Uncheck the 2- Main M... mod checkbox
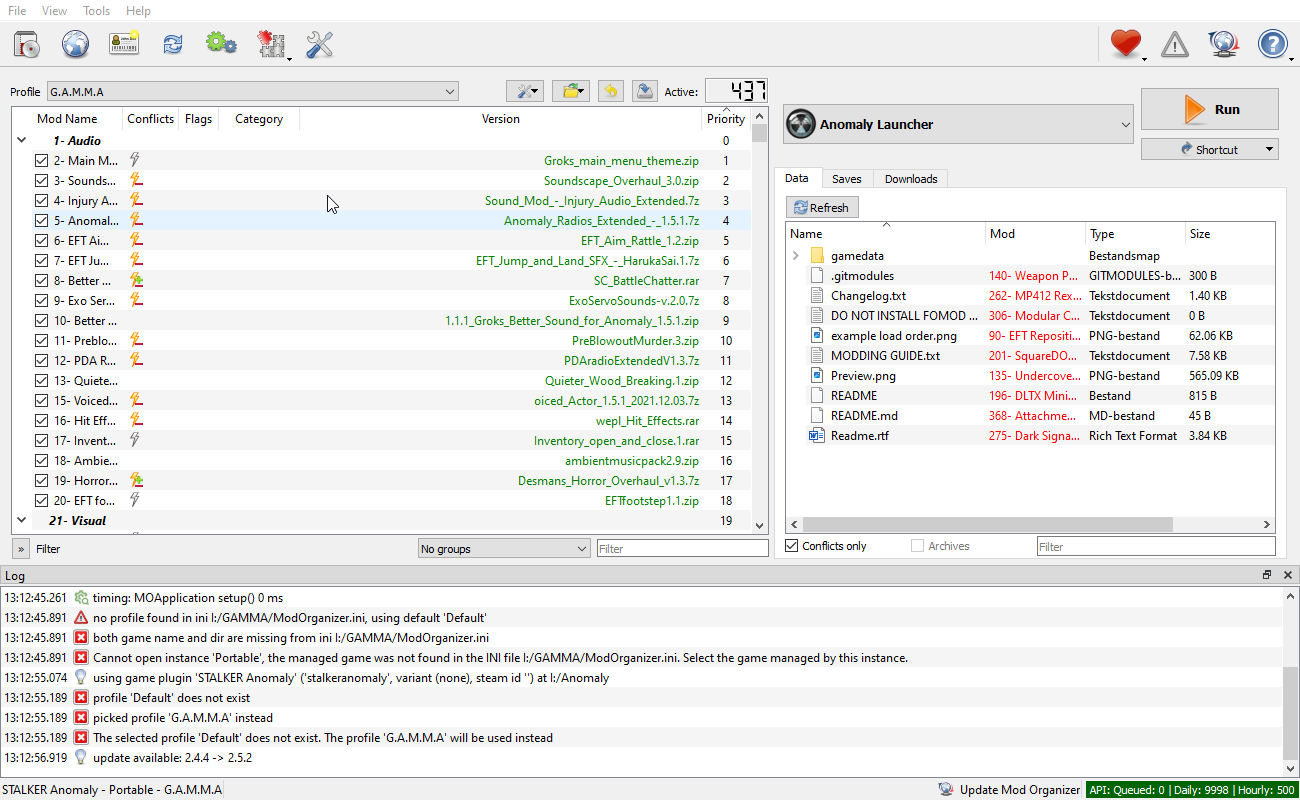This screenshot has width=1300, height=800. point(41,161)
